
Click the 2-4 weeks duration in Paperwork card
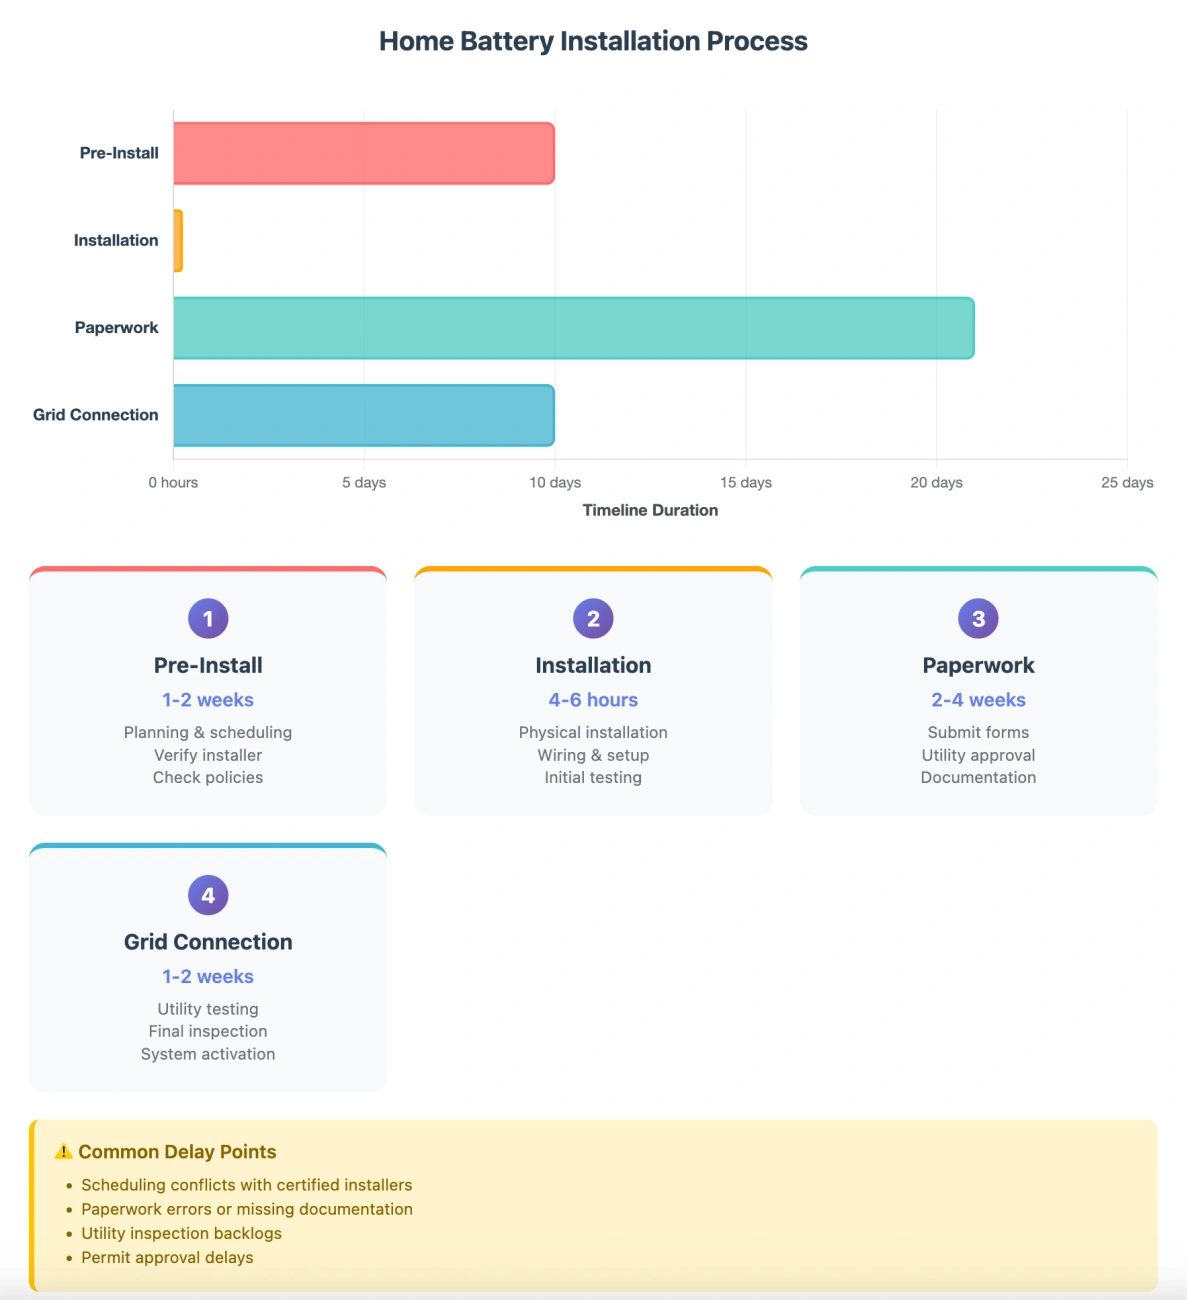(x=978, y=700)
